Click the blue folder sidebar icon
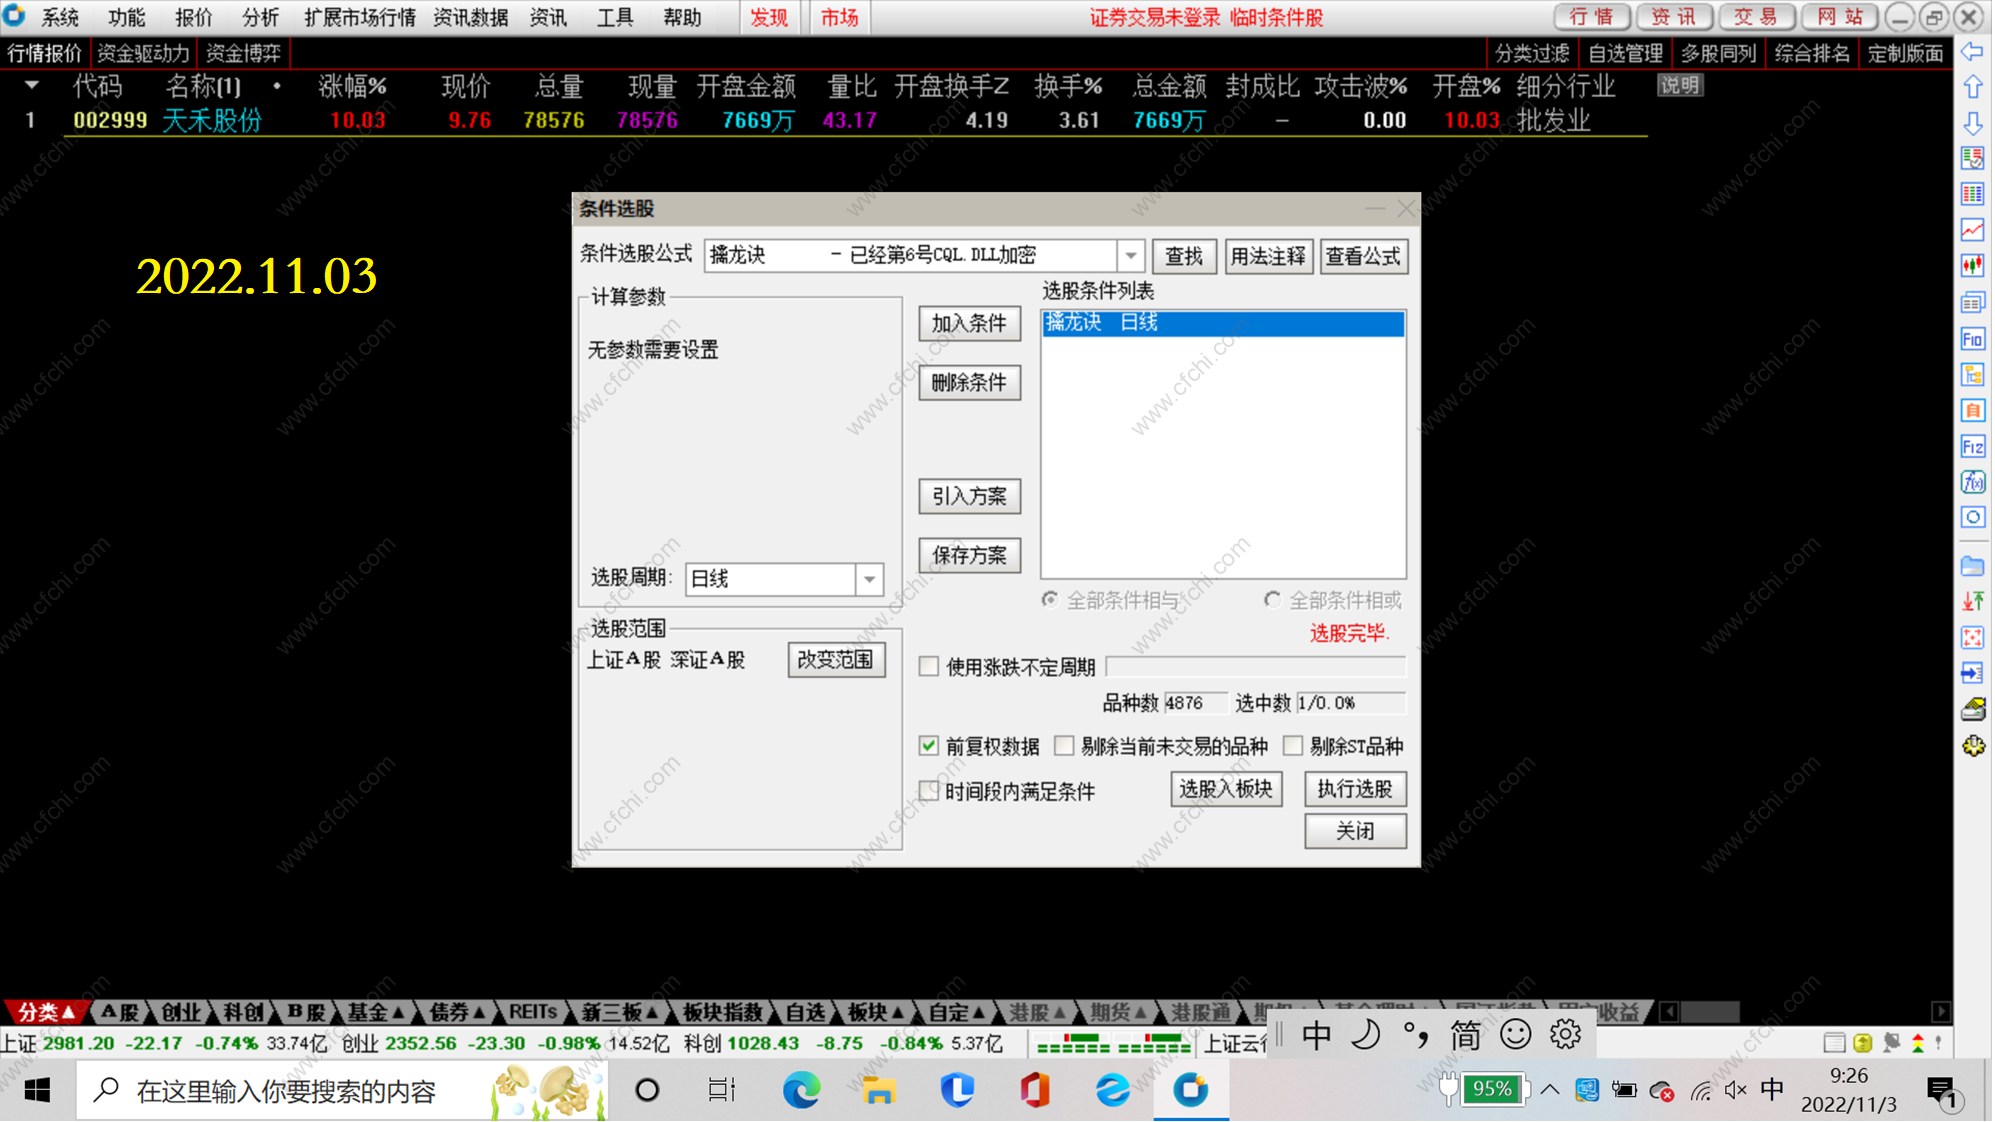The height and width of the screenshot is (1122, 1995). pyautogui.click(x=1973, y=567)
